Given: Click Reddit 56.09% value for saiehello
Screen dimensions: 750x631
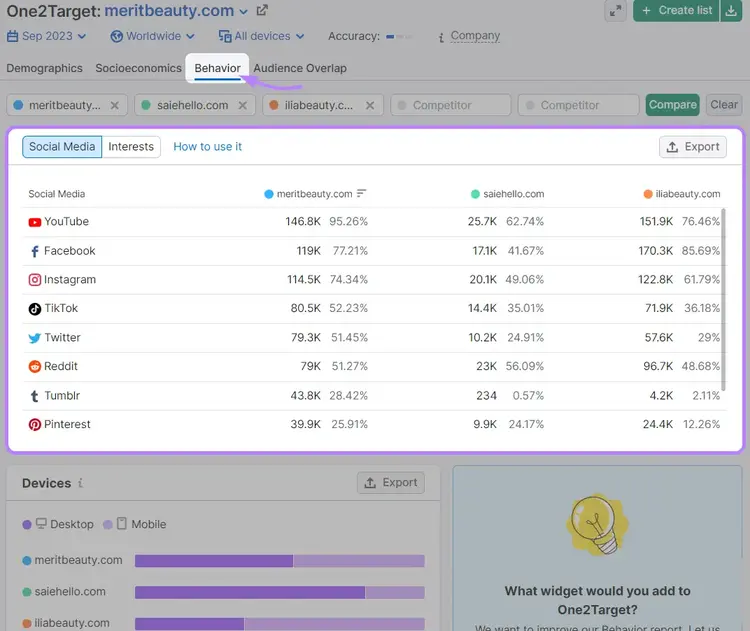Looking at the screenshot, I should coord(525,366).
